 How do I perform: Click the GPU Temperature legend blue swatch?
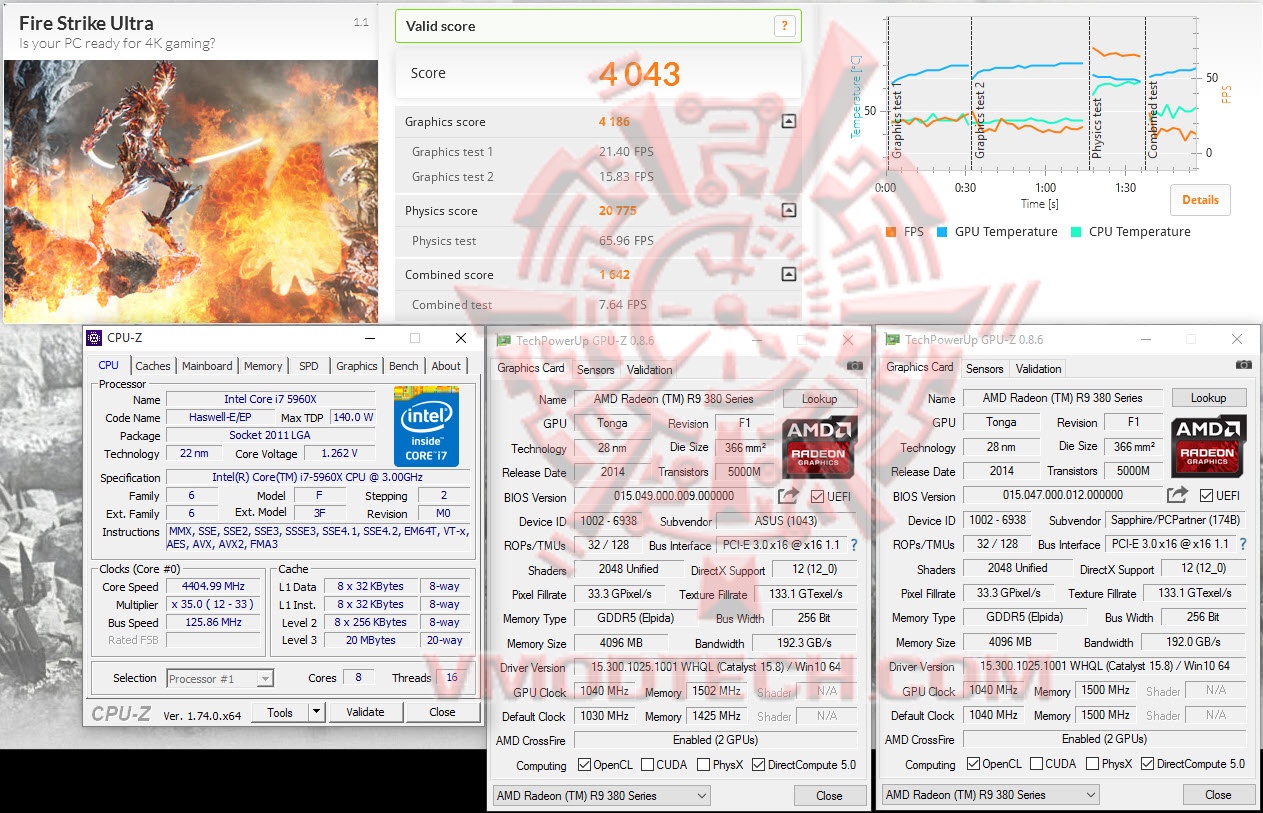point(943,232)
